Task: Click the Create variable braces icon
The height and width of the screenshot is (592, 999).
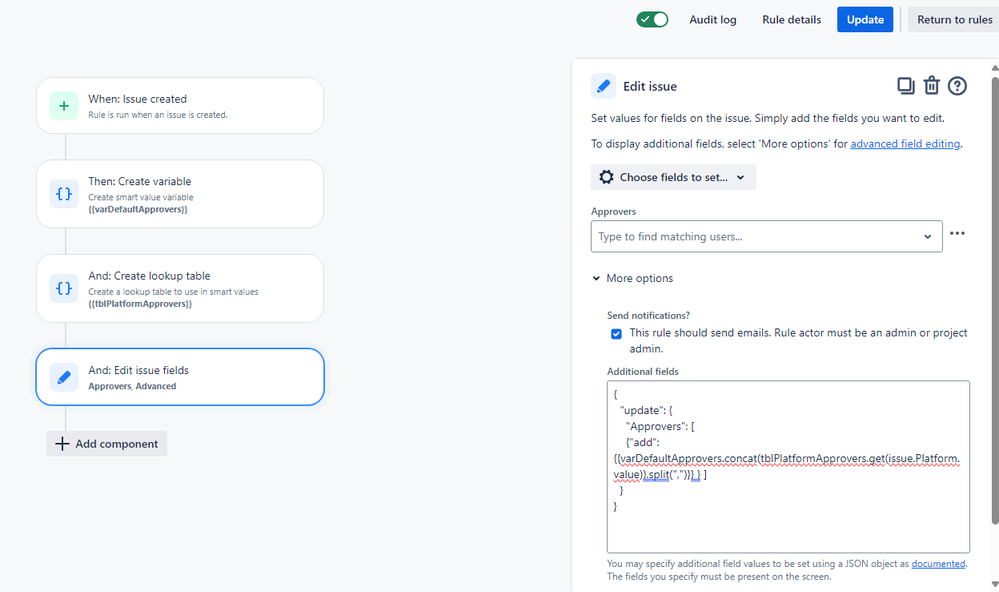Action: coord(64,194)
